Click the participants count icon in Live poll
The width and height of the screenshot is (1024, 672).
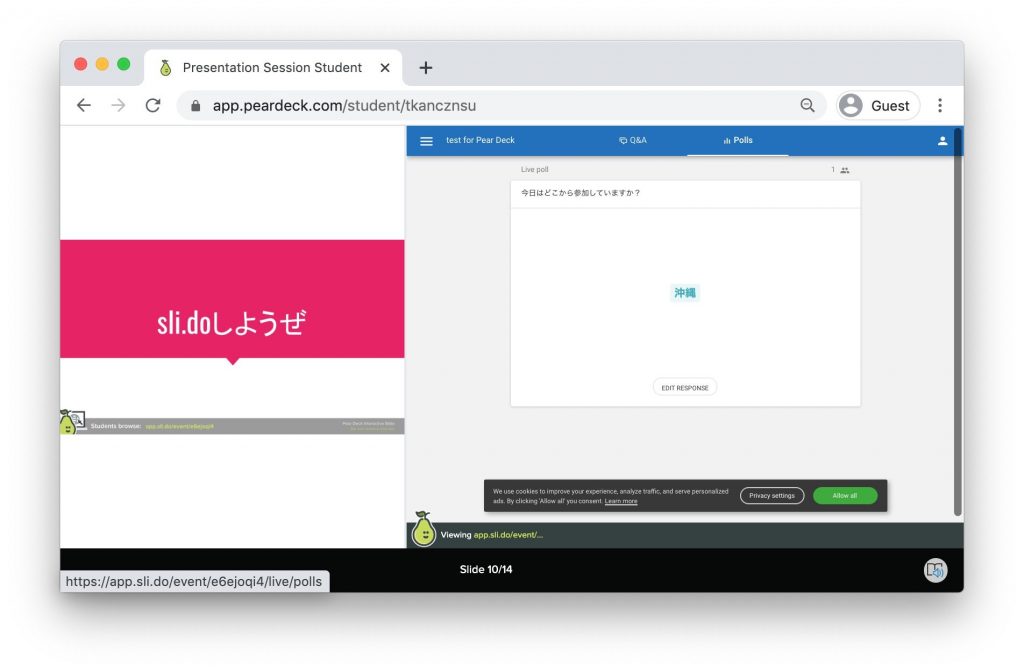[x=844, y=170]
